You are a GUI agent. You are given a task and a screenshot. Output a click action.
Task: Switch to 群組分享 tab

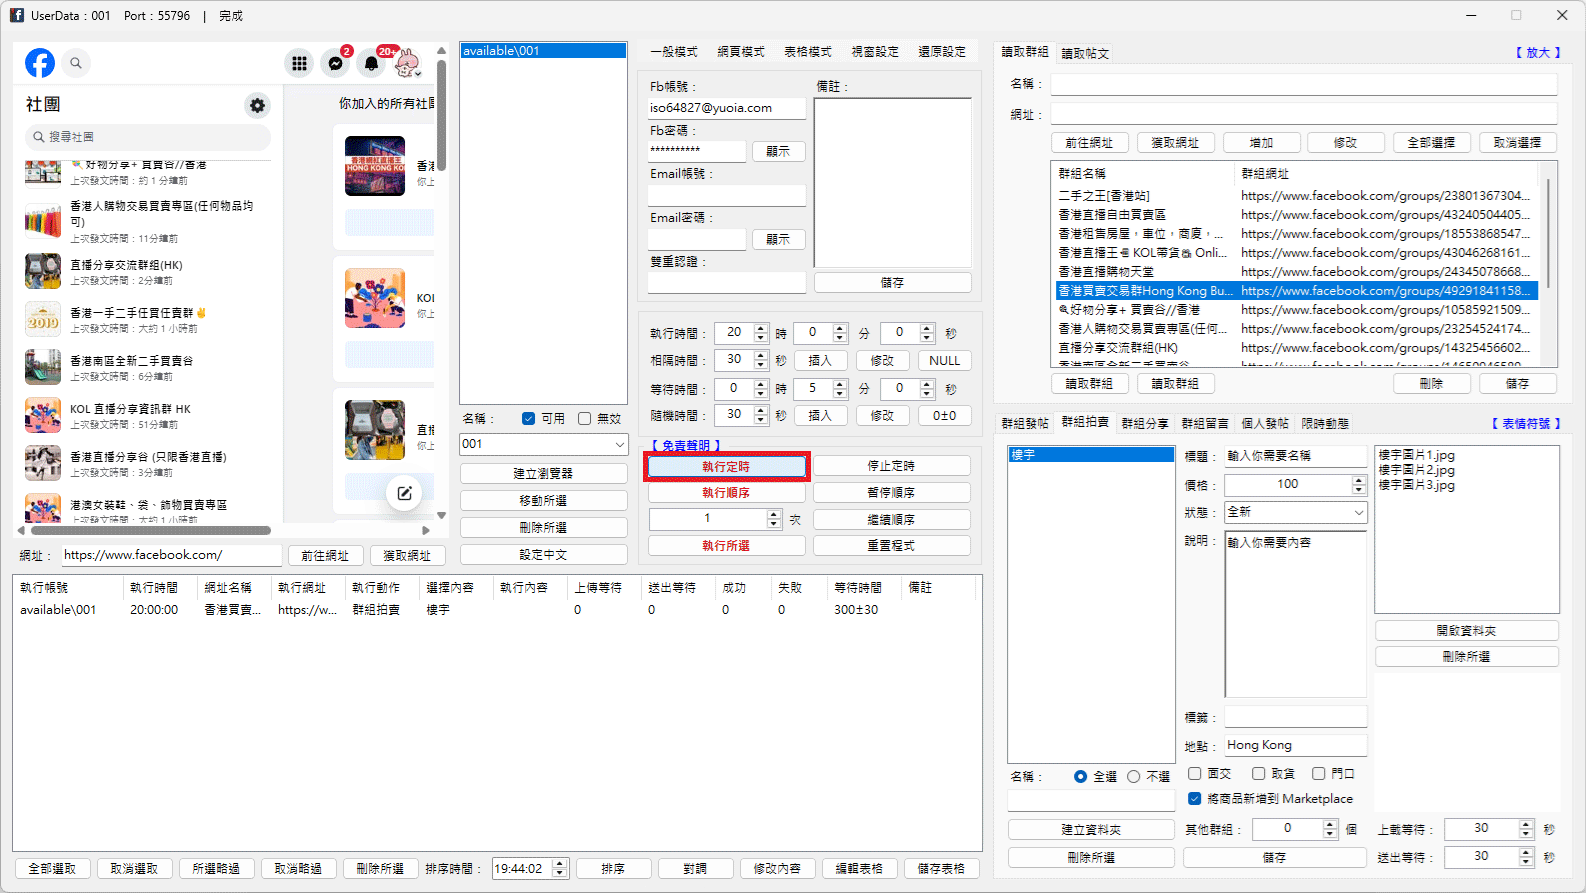1145,424
